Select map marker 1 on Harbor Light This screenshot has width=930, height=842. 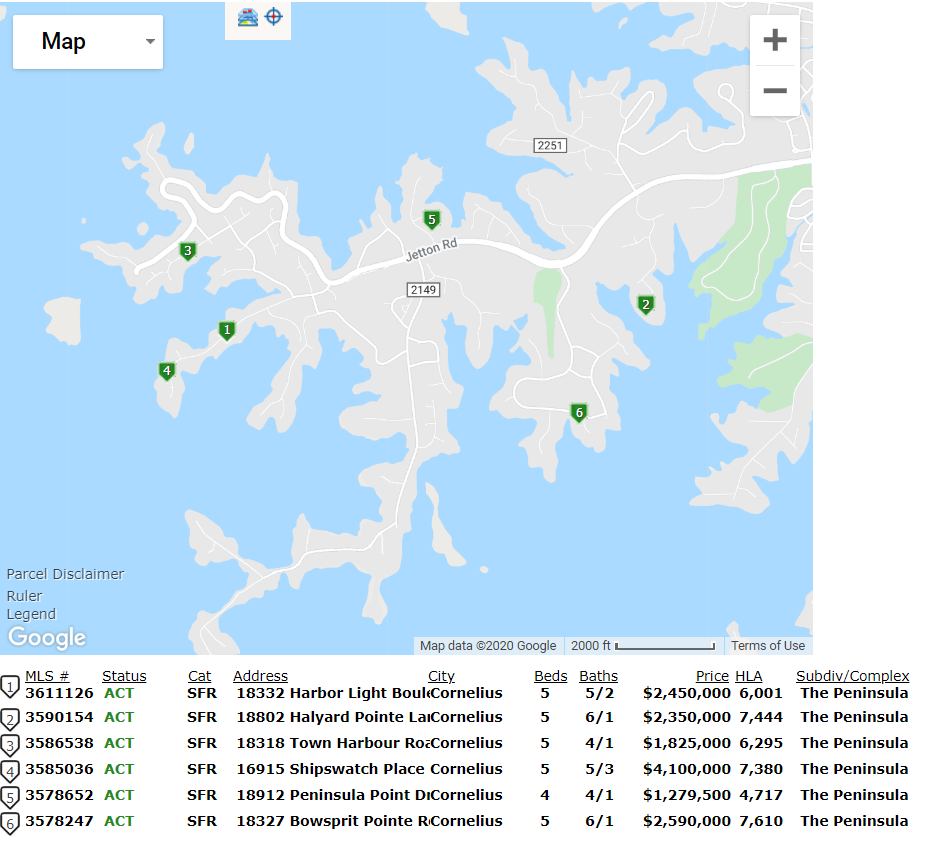point(227,330)
